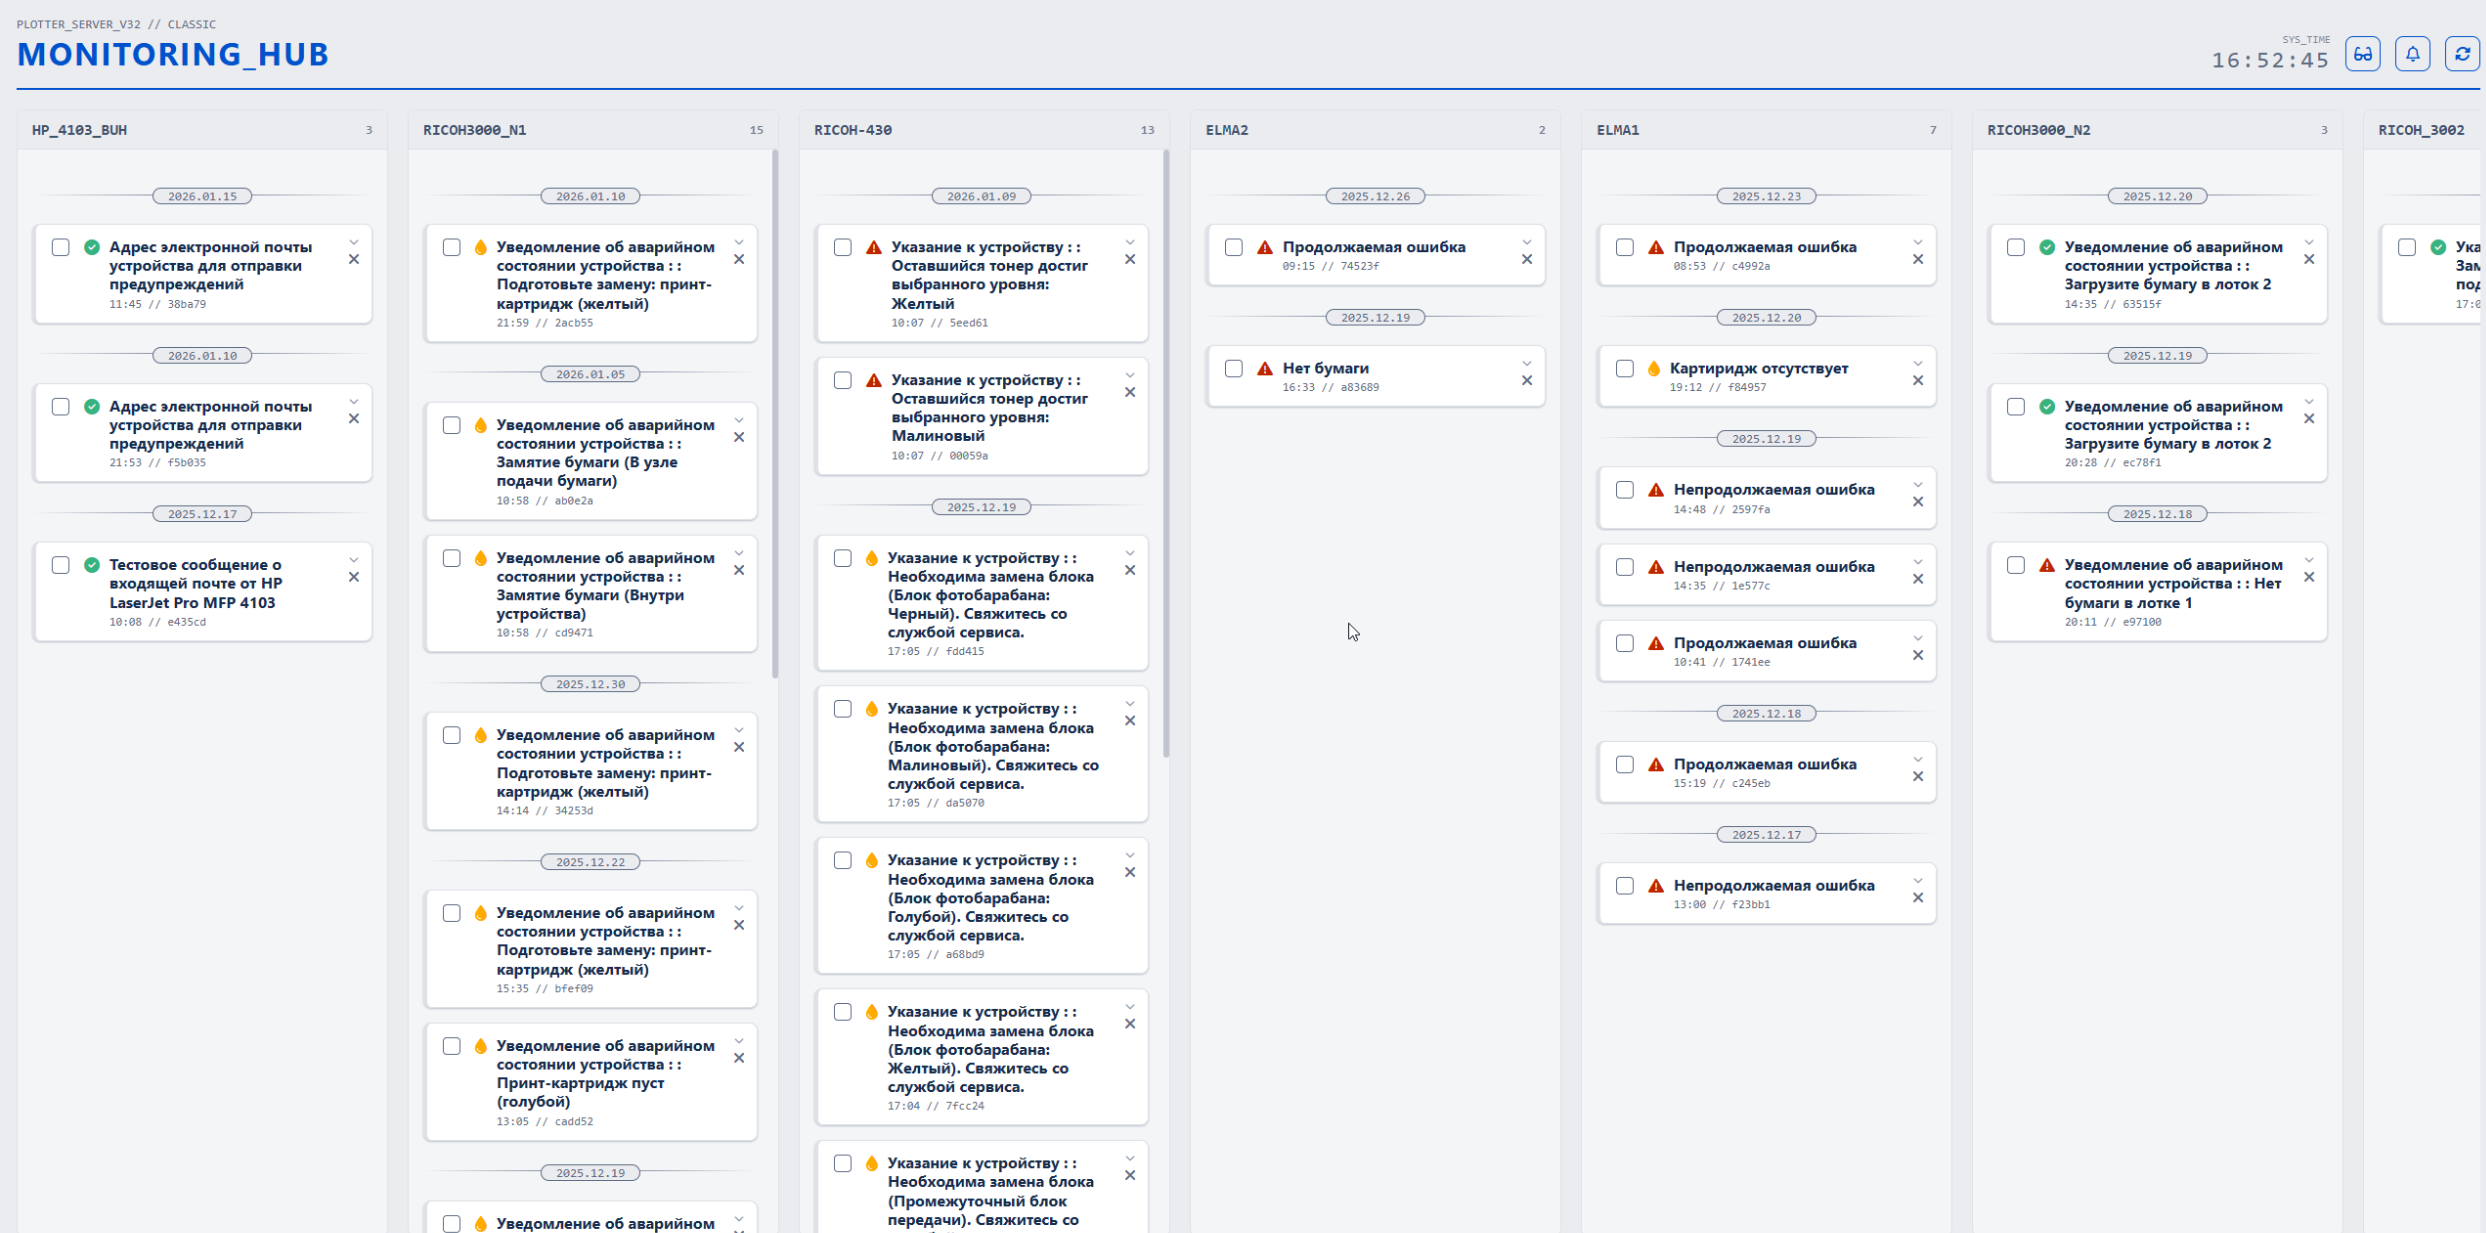Screen dimensions: 2486x1233
Task: Click orange drop icon on card fdd415
Action: (x=872, y=558)
